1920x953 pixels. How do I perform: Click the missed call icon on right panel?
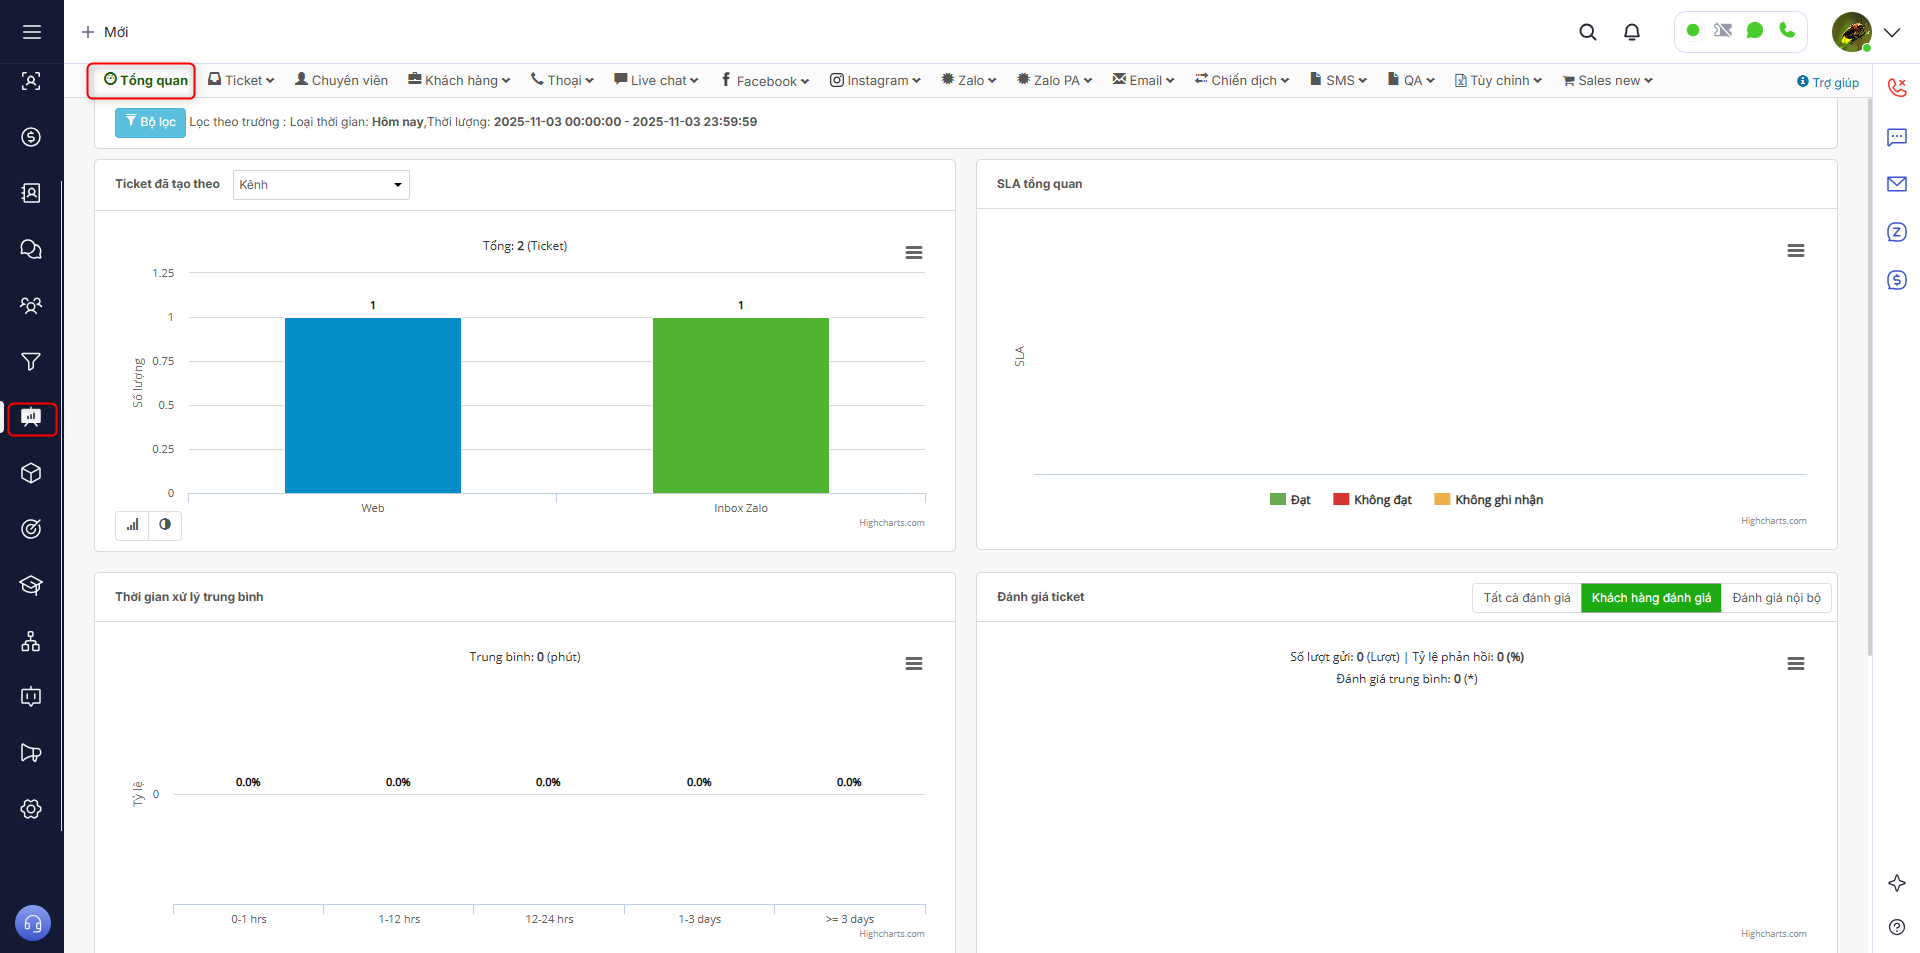(1896, 87)
